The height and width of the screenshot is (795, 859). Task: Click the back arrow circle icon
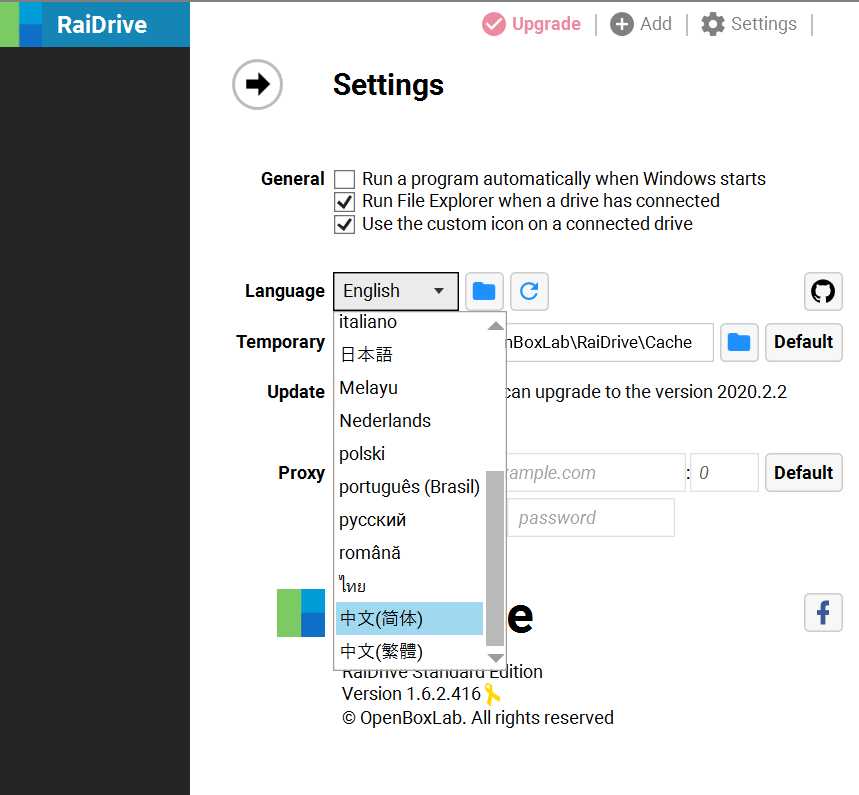(x=257, y=84)
